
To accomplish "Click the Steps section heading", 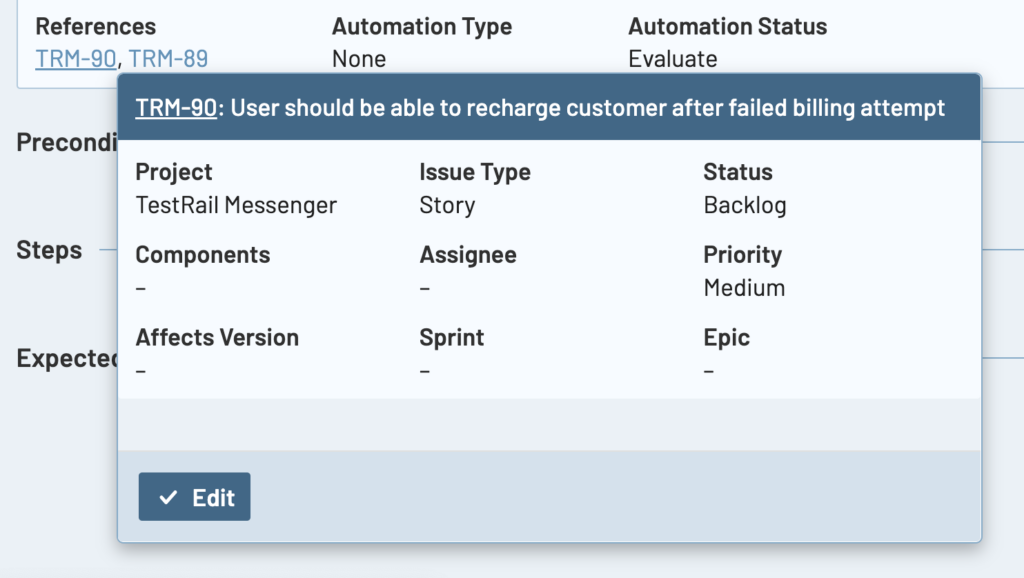I will click(x=49, y=251).
